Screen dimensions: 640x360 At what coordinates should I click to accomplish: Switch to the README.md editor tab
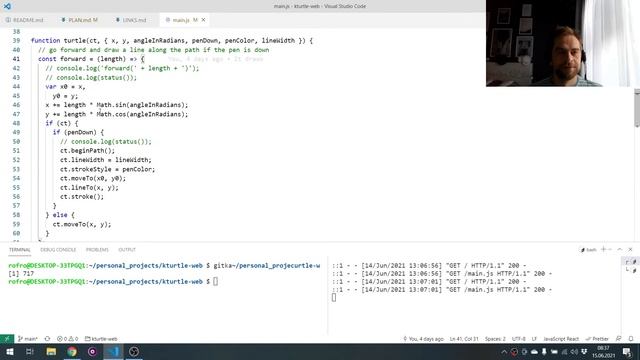pyautogui.click(x=24, y=20)
